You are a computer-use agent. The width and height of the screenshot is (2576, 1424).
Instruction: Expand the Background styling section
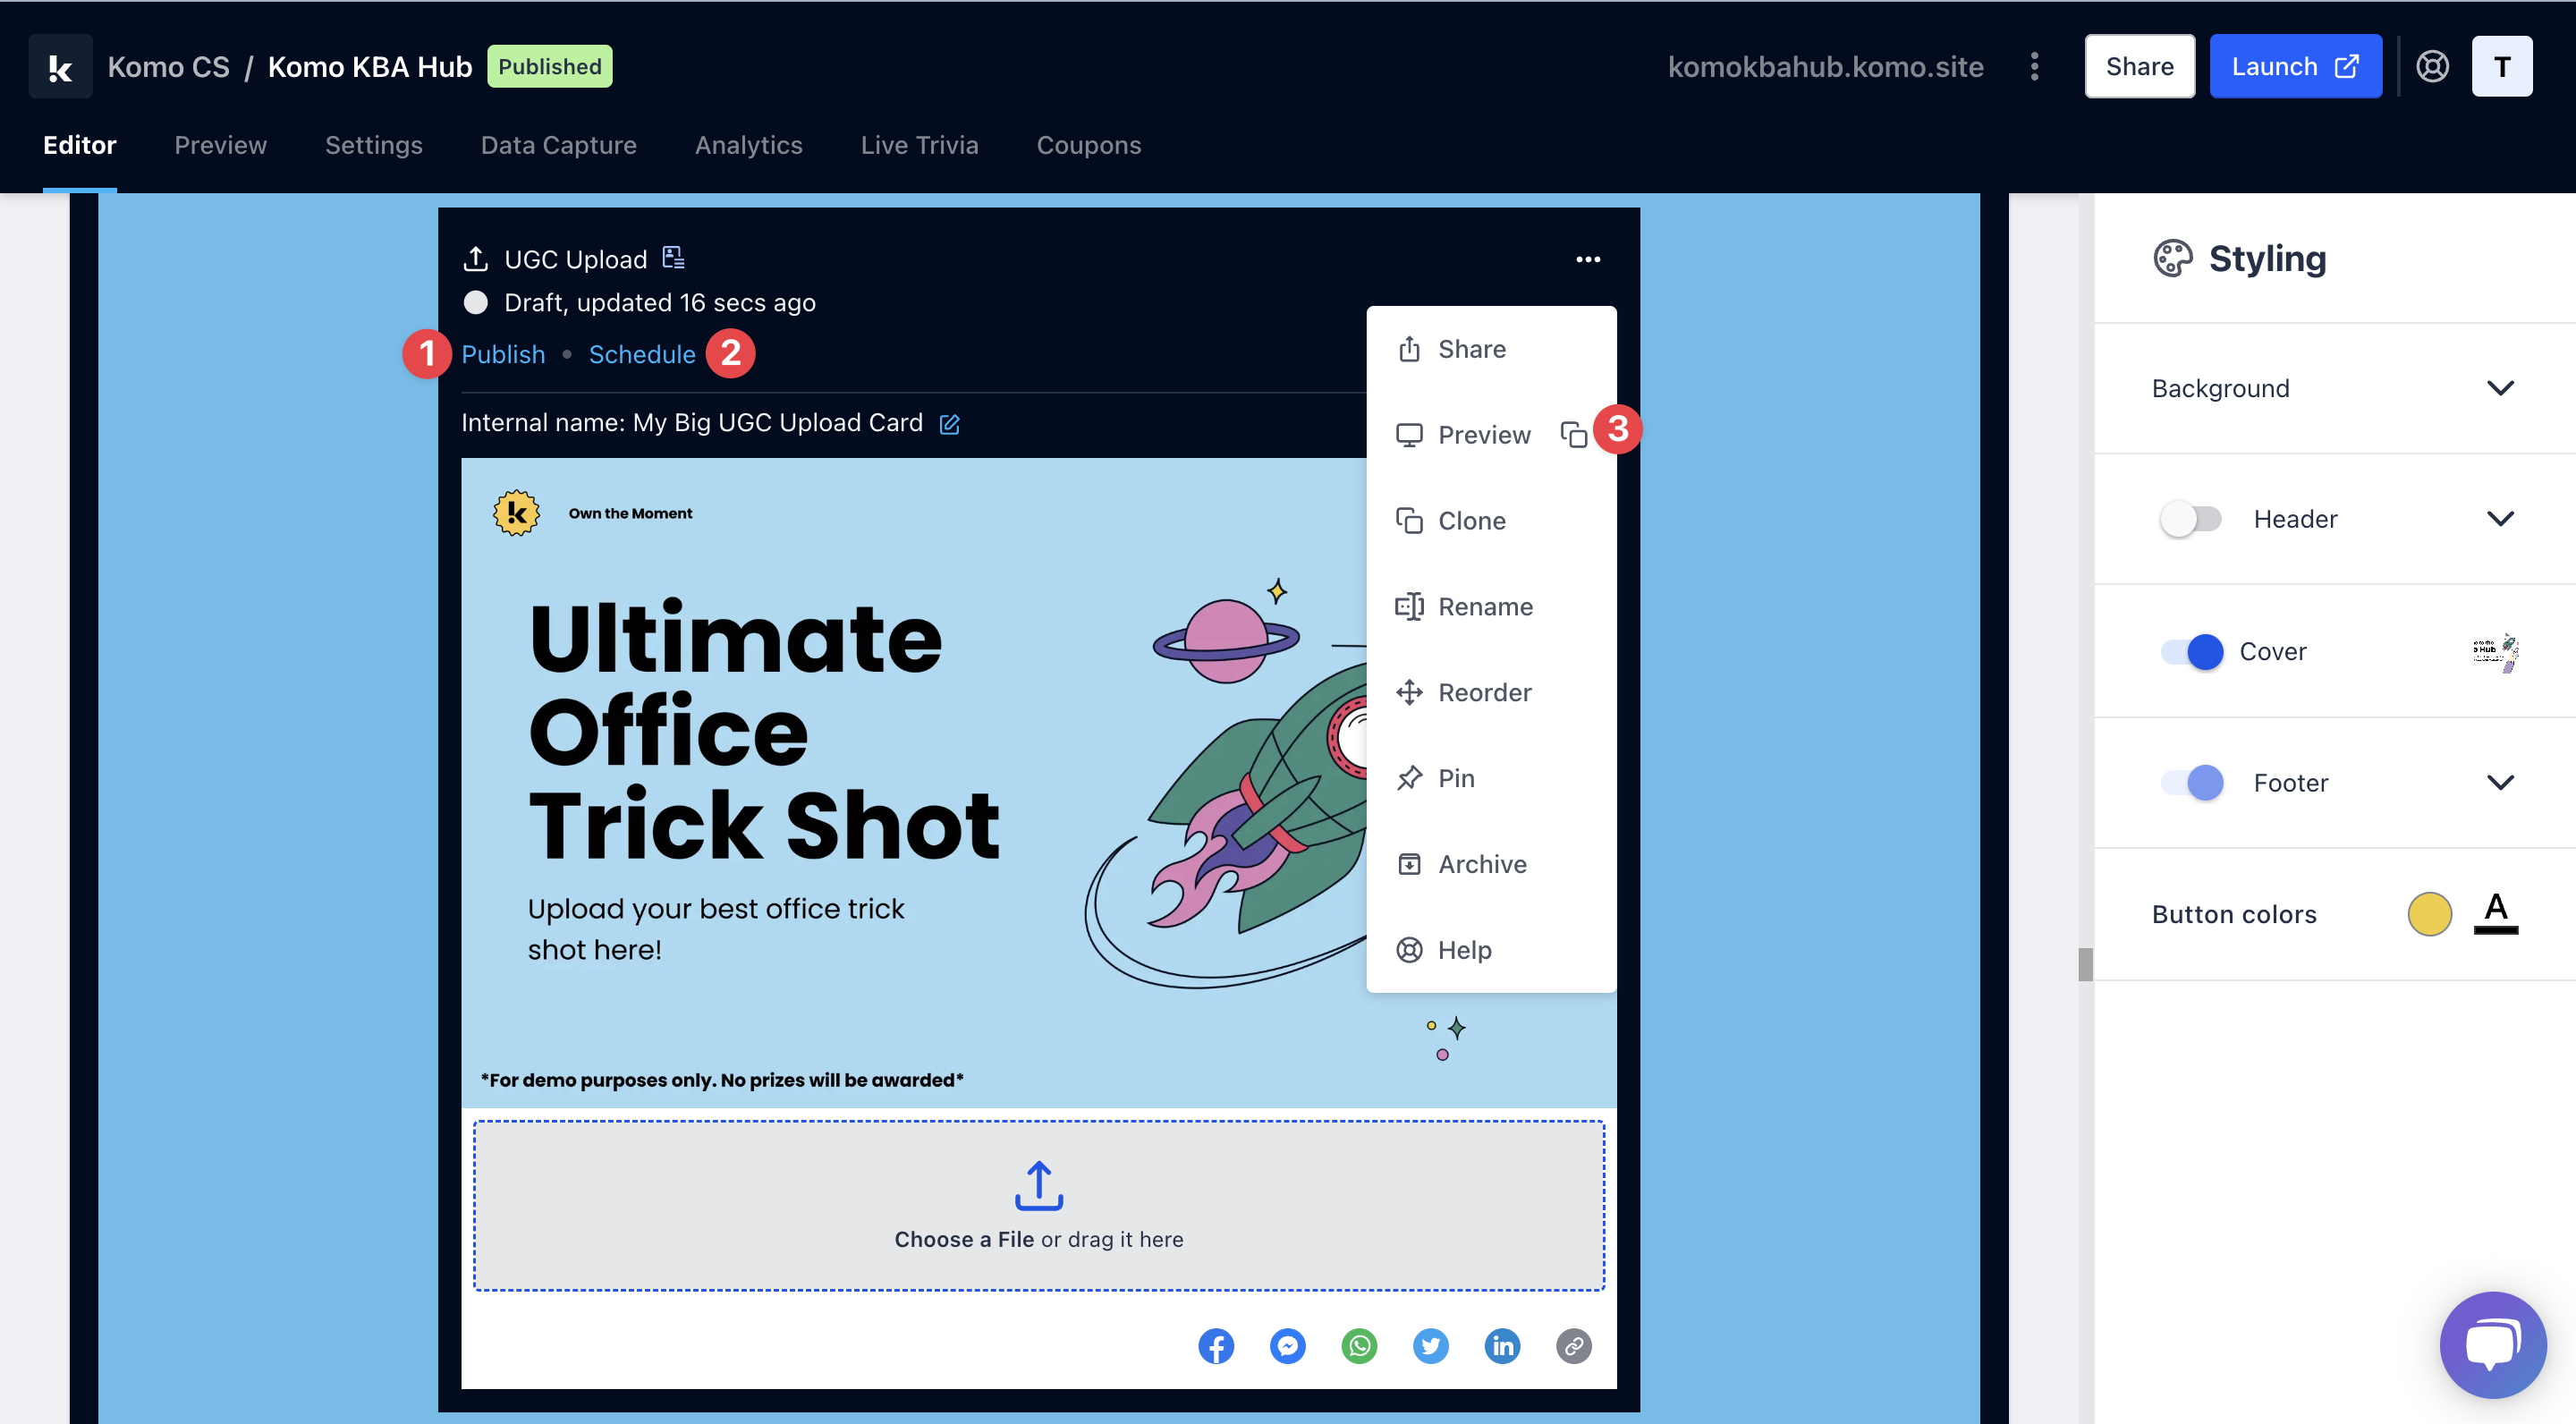[2500, 388]
